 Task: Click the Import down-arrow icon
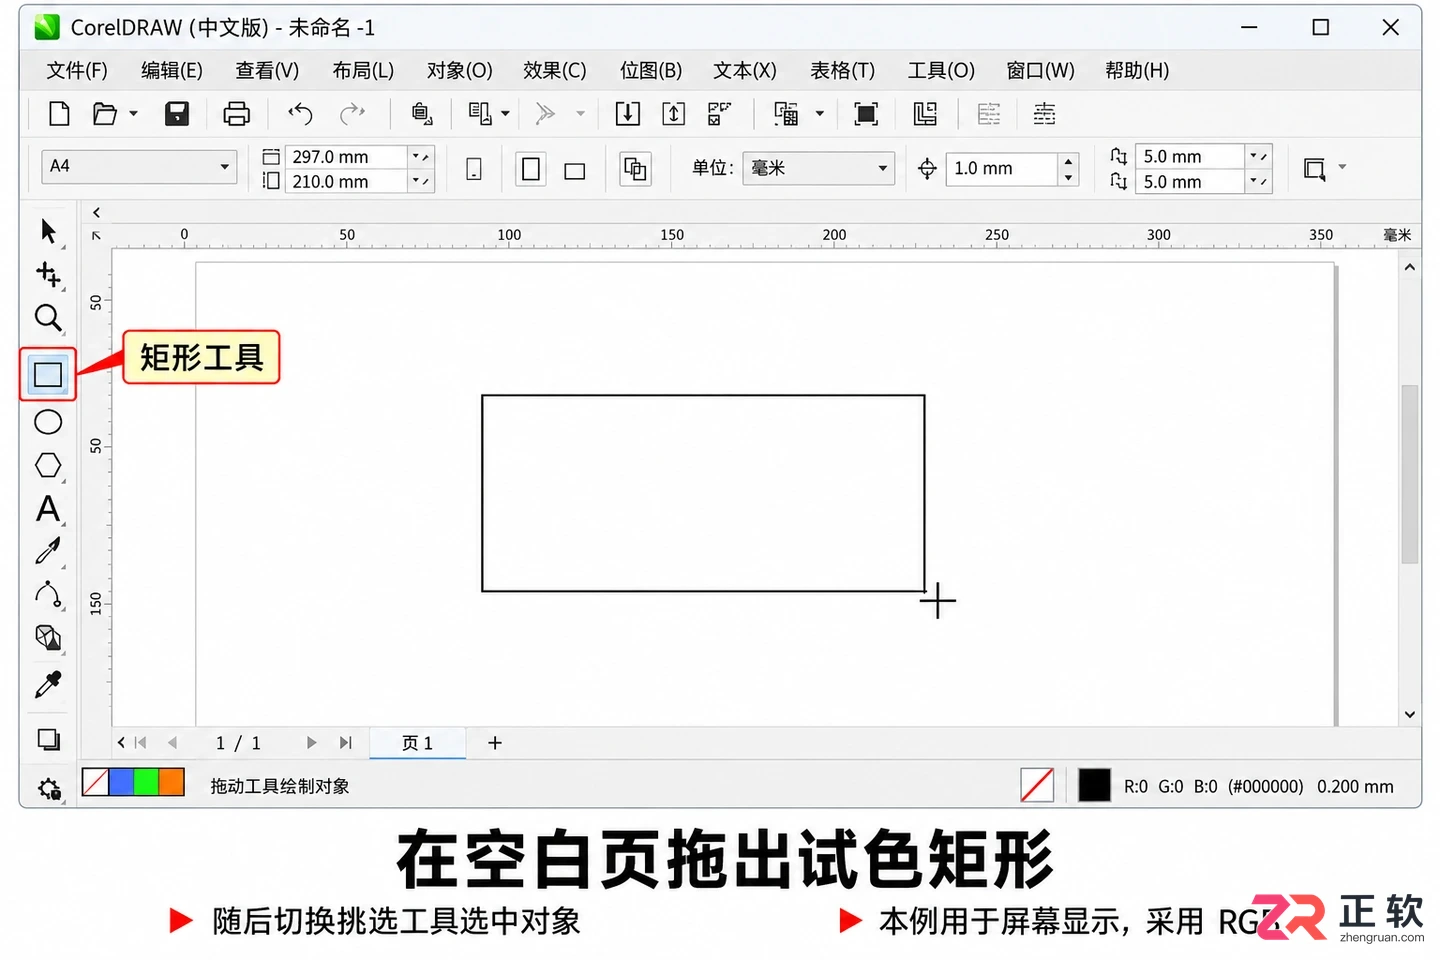point(627,114)
